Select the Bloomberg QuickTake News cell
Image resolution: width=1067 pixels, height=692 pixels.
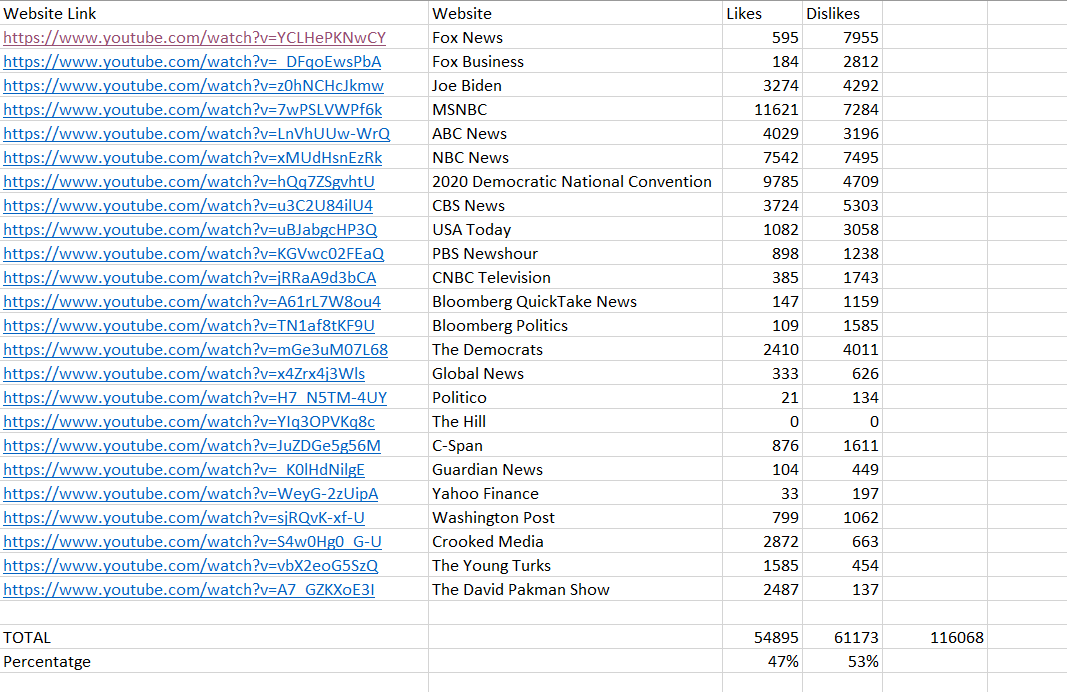coord(576,301)
